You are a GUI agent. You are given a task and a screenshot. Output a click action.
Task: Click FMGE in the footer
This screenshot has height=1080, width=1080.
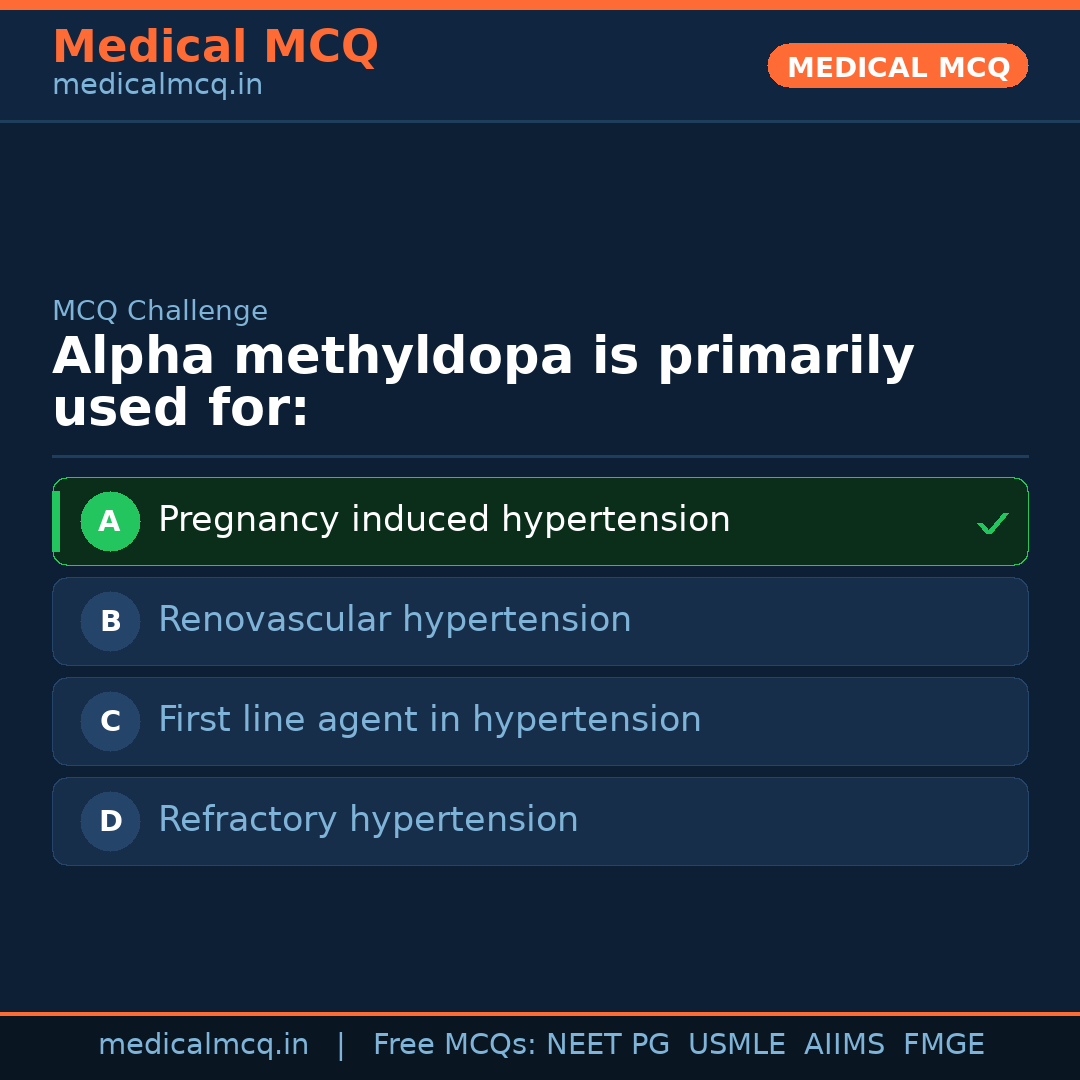pyautogui.click(x=944, y=1045)
